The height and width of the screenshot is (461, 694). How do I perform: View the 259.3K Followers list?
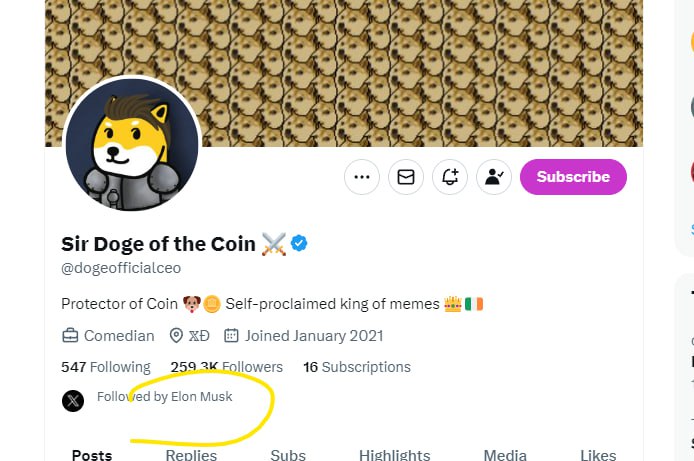coord(227,367)
